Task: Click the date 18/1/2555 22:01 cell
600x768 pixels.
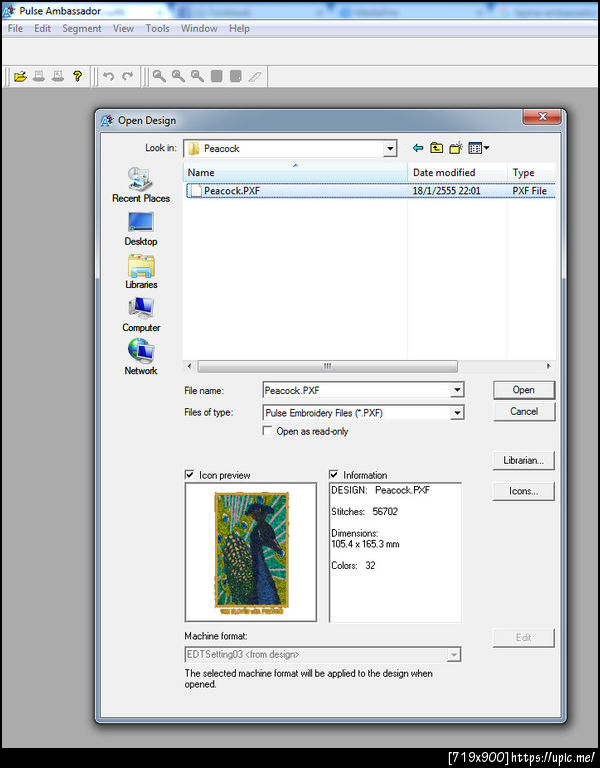Action: pyautogui.click(x=446, y=191)
